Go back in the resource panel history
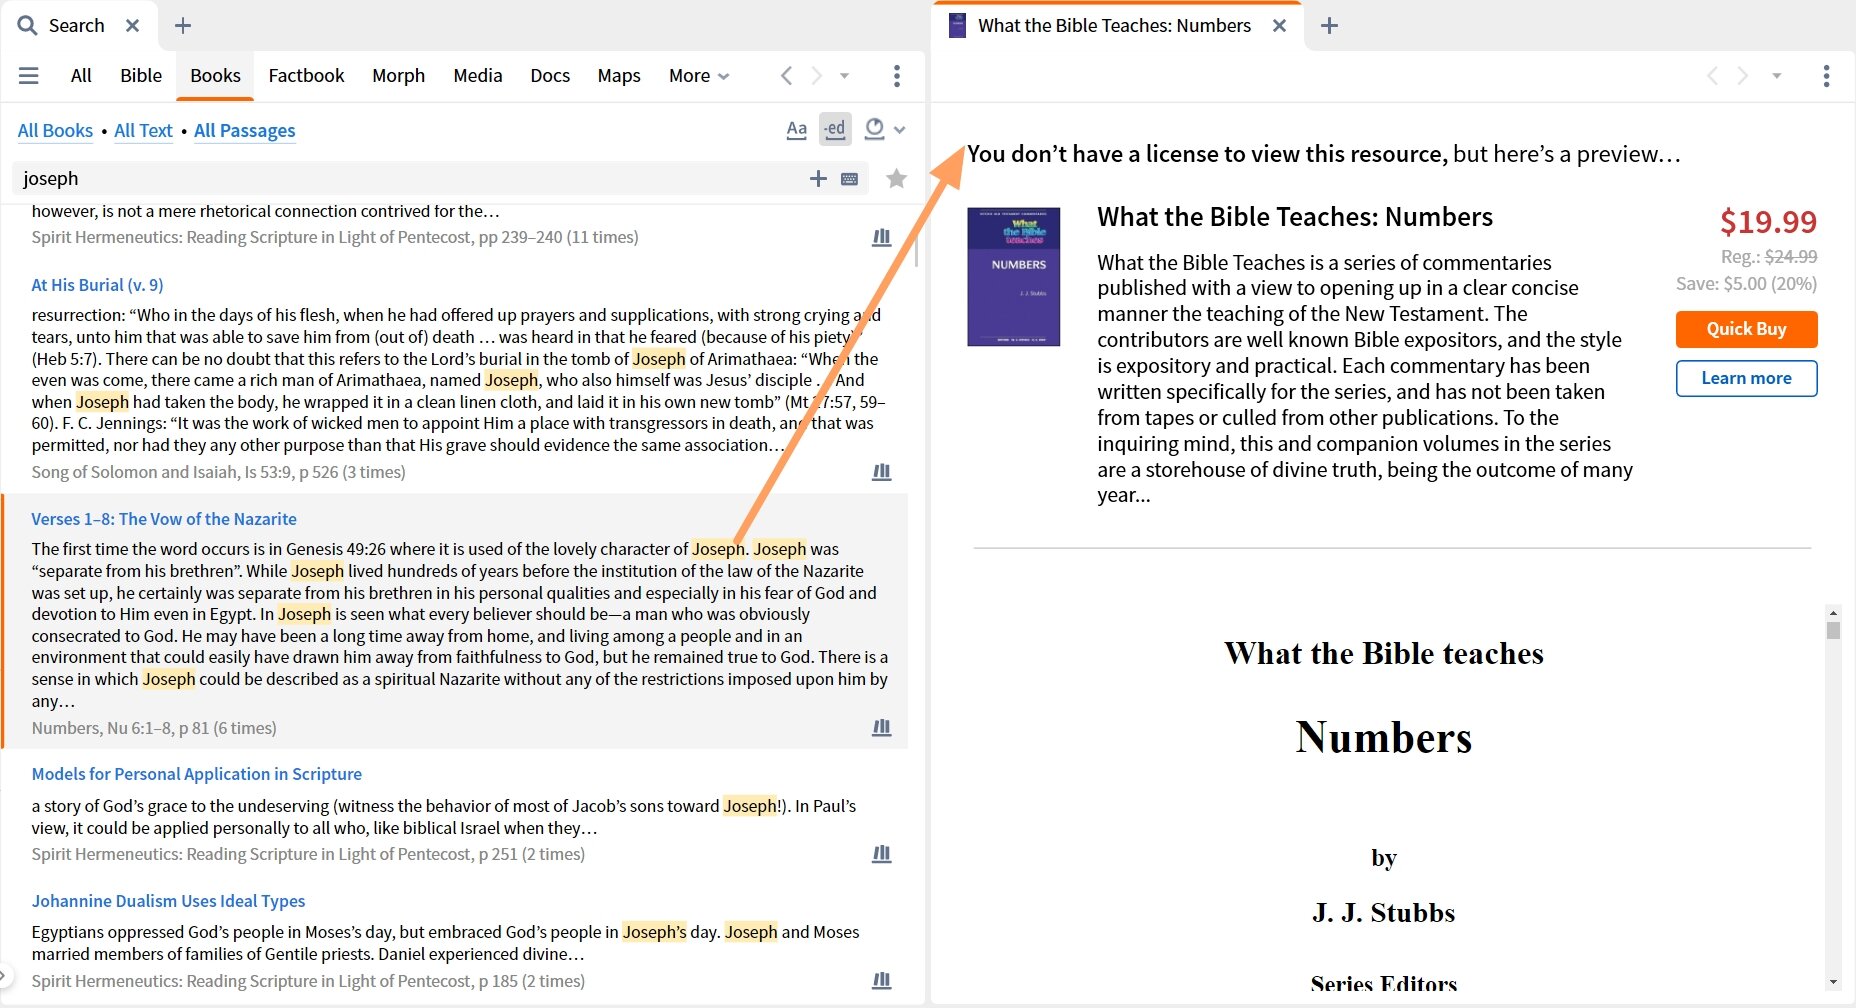Image resolution: width=1856 pixels, height=1008 pixels. pos(1713,76)
